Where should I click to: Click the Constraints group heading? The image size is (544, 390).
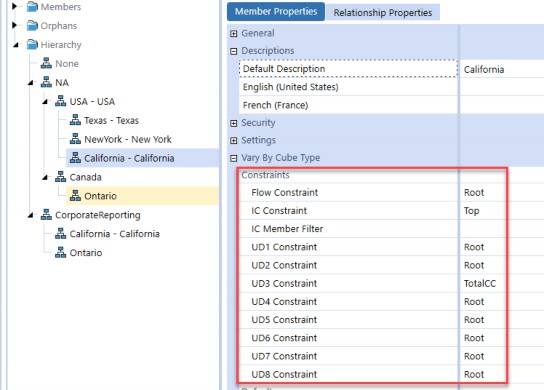tap(265, 175)
